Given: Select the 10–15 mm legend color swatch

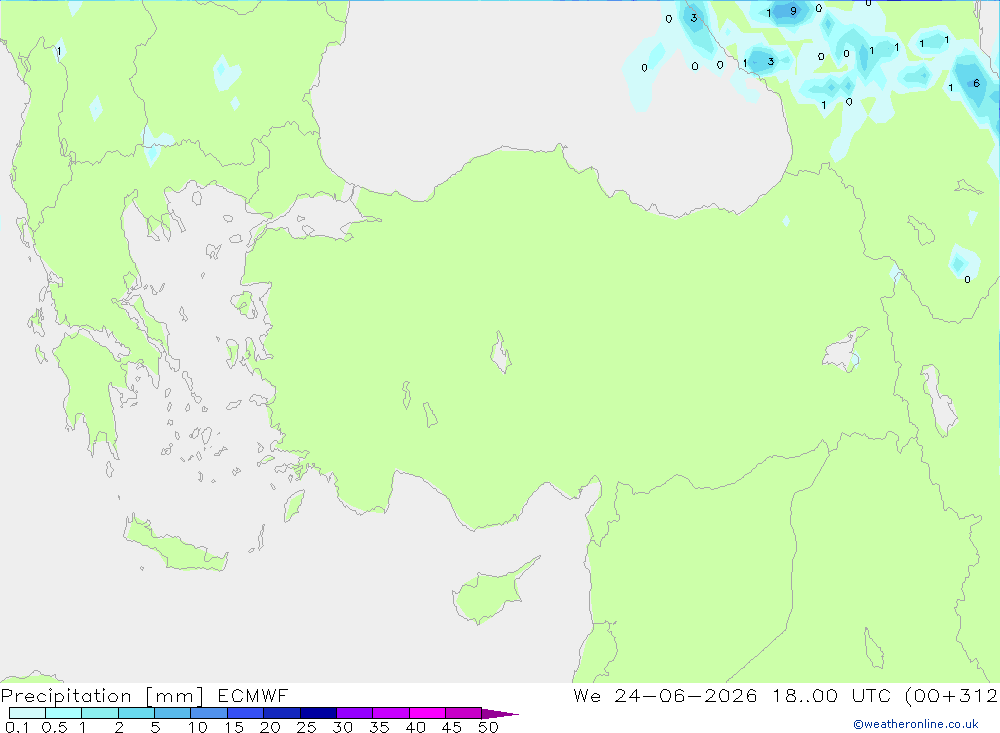Looking at the screenshot, I should coord(209,713).
